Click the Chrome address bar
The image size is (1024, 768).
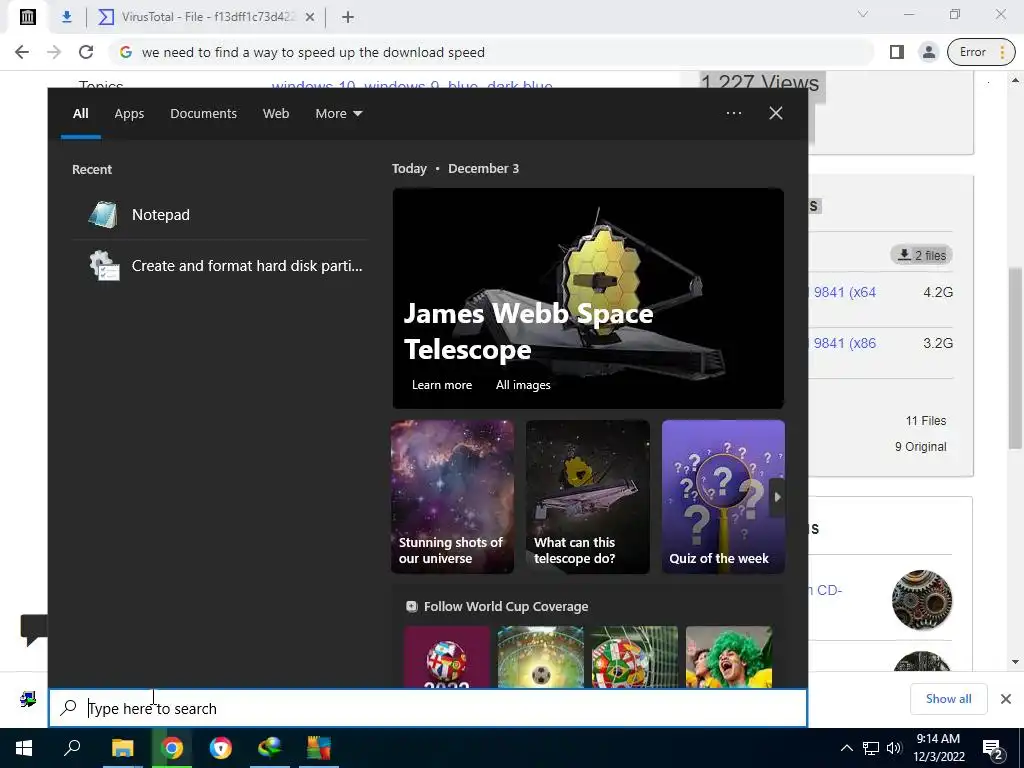coord(493,52)
